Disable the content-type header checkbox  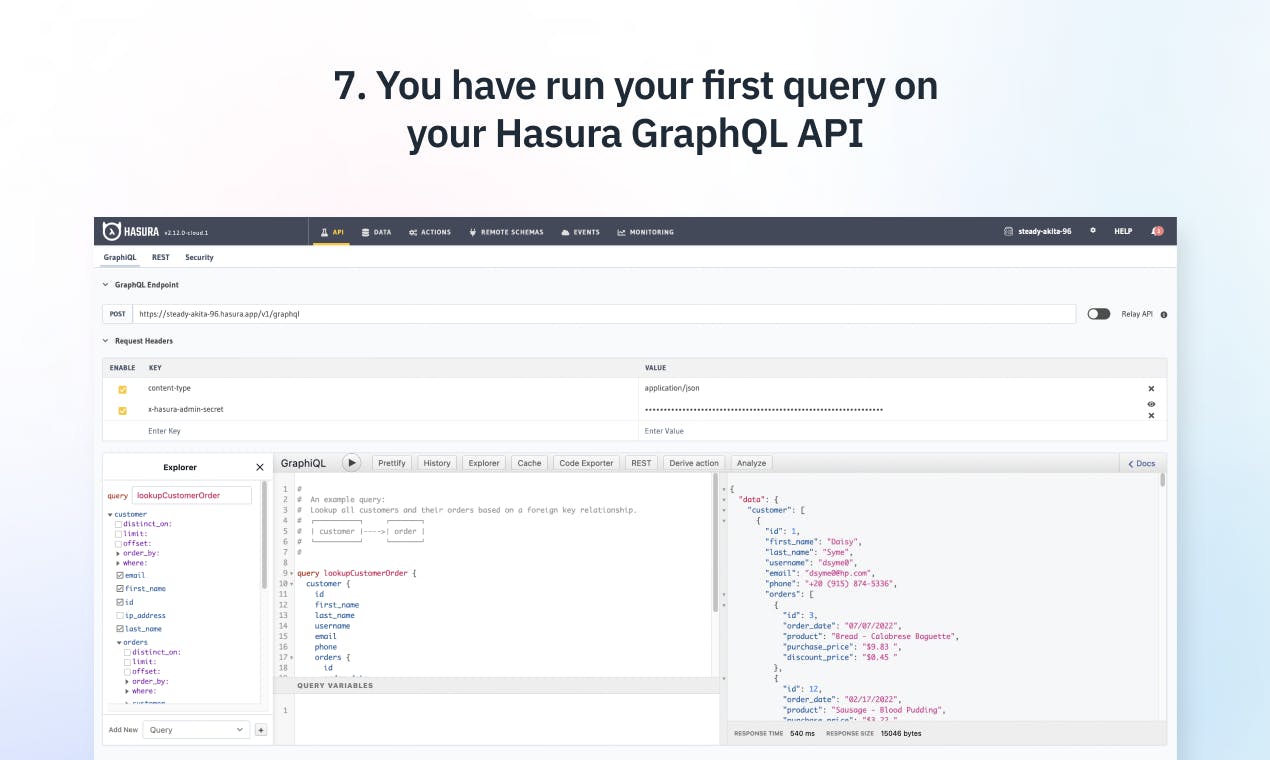(123, 388)
